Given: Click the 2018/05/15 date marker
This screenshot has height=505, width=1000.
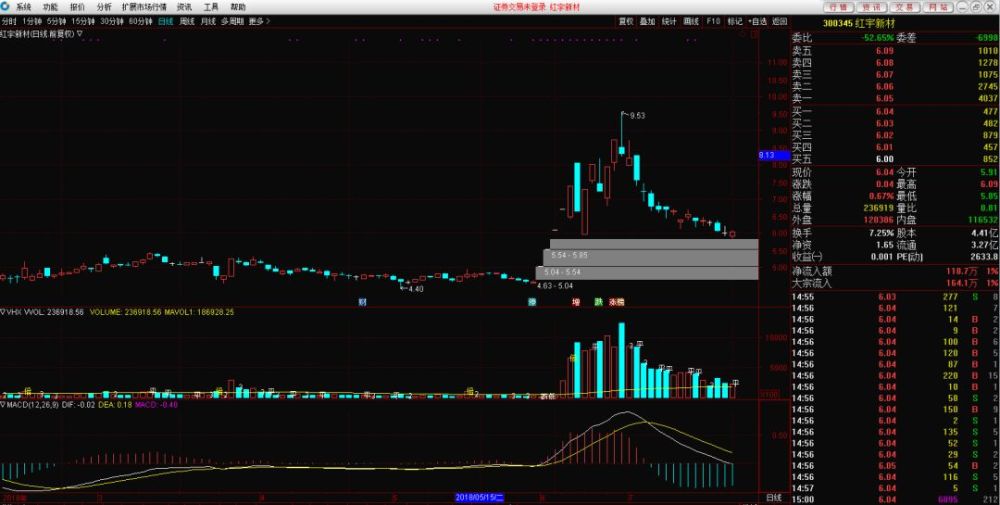Looking at the screenshot, I should click(480, 497).
